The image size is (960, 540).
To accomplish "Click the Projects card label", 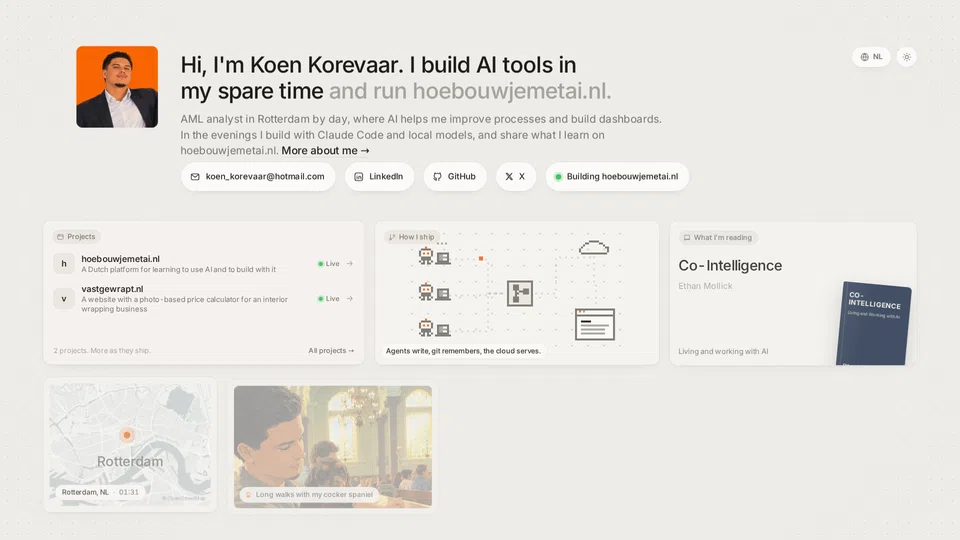I will (x=76, y=236).
